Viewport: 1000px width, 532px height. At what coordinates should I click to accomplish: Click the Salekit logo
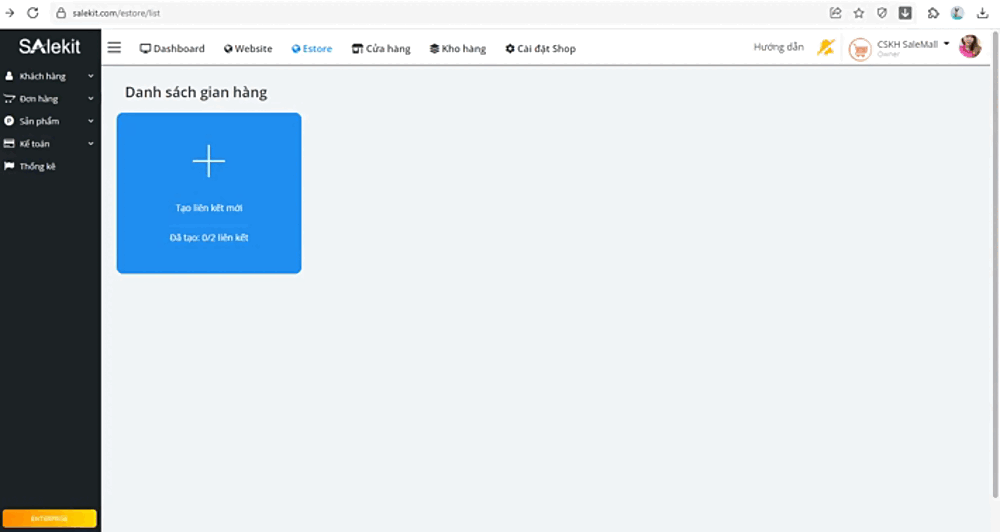tap(49, 47)
